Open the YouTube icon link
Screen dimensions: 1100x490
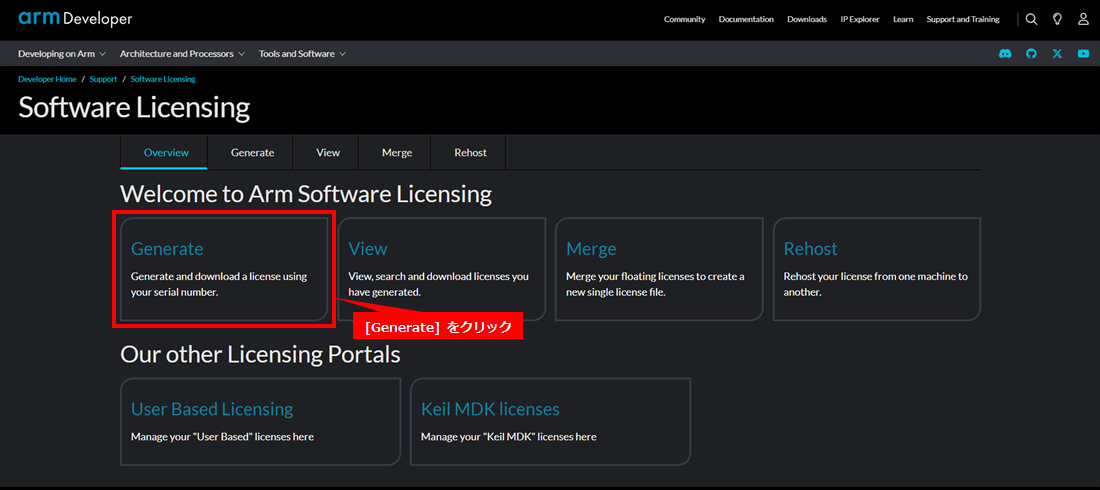[1083, 53]
